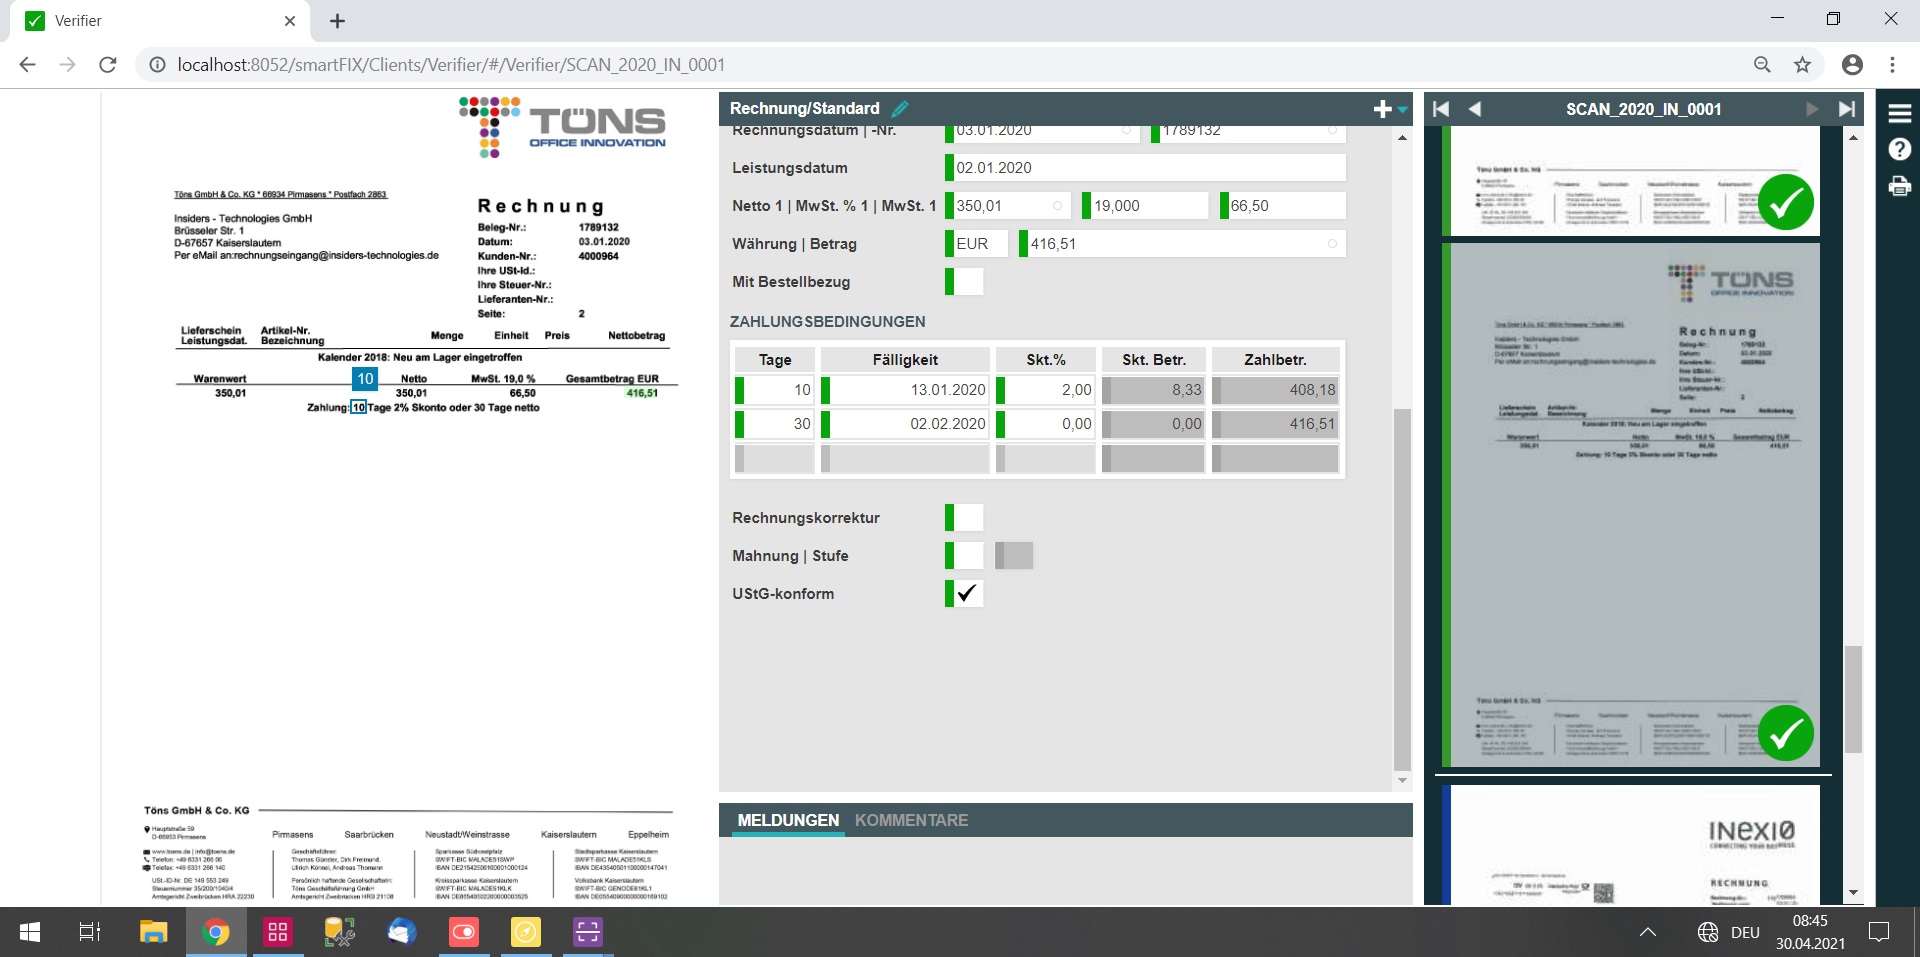Toggle the USTG-konform checkbox
Viewport: 1920px width, 957px height.
click(x=967, y=594)
